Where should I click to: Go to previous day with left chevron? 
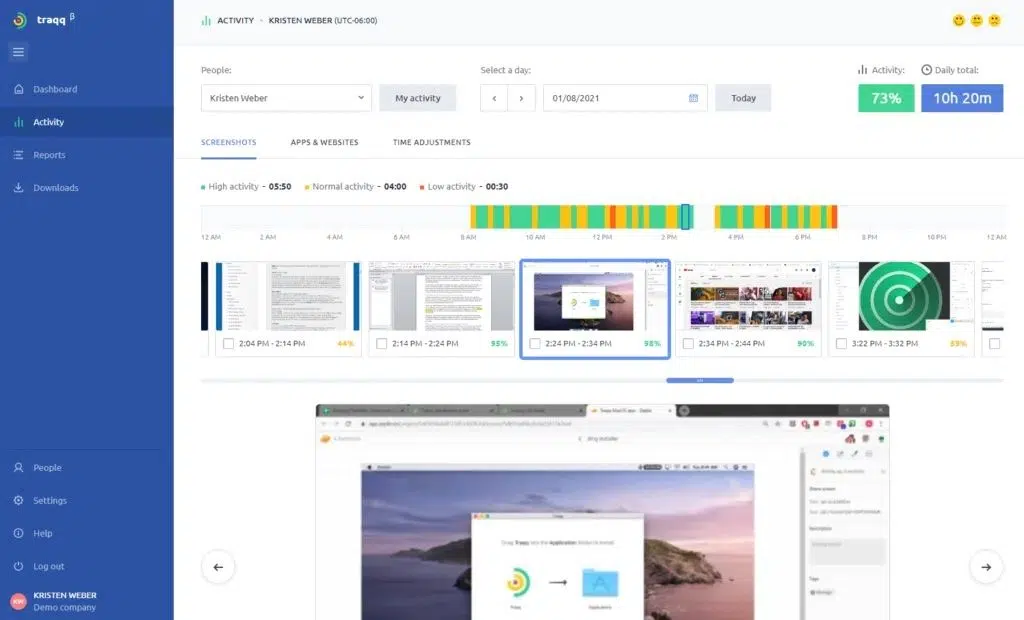click(x=494, y=98)
